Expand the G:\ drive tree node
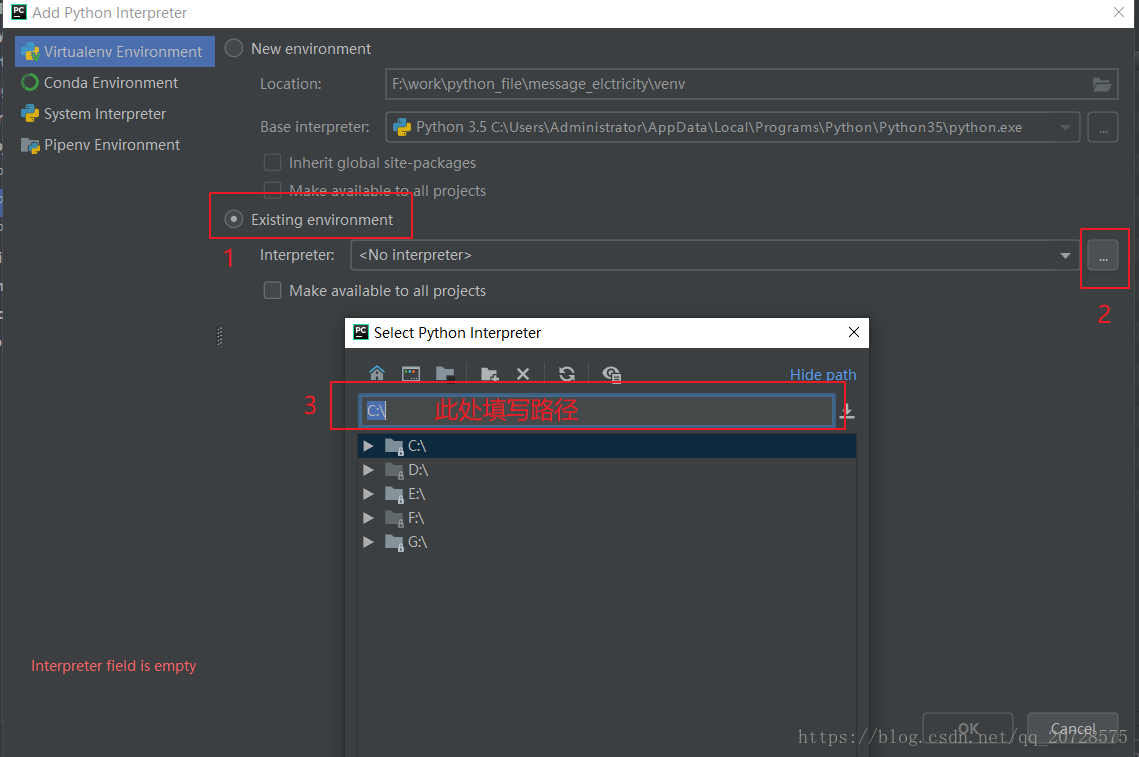 (x=368, y=542)
